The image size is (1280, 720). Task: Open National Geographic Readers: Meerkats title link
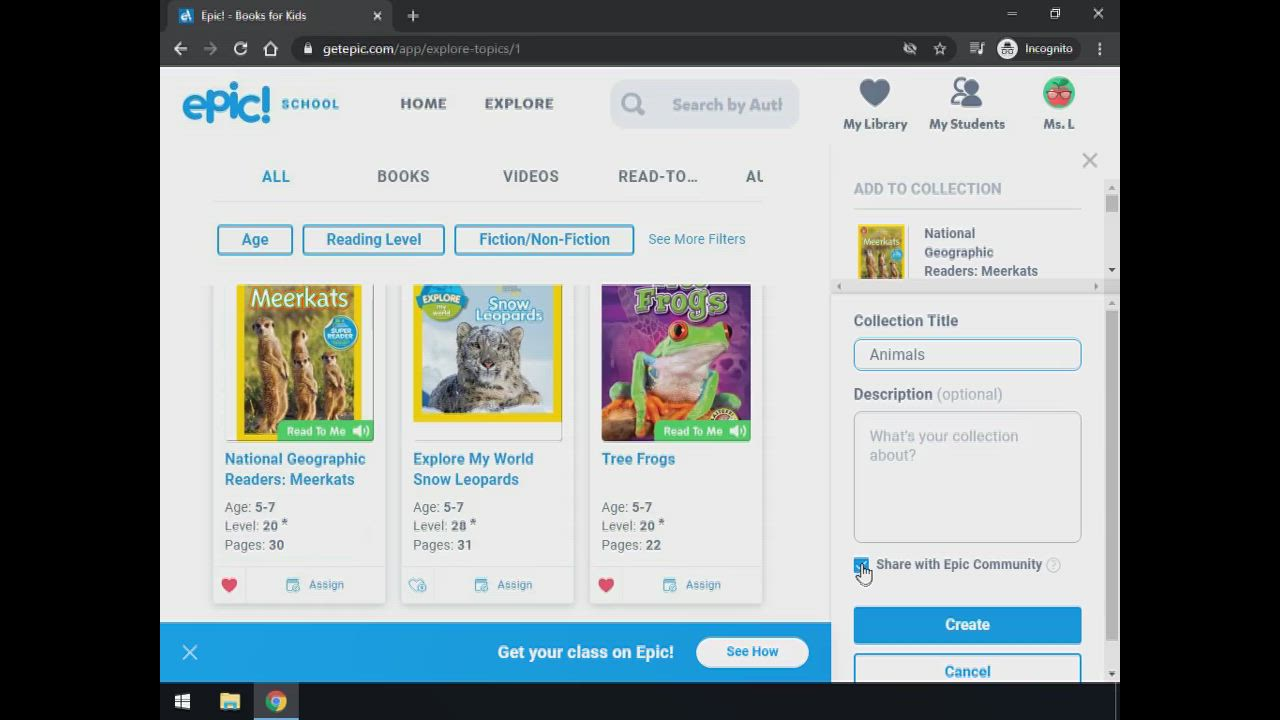pos(295,469)
